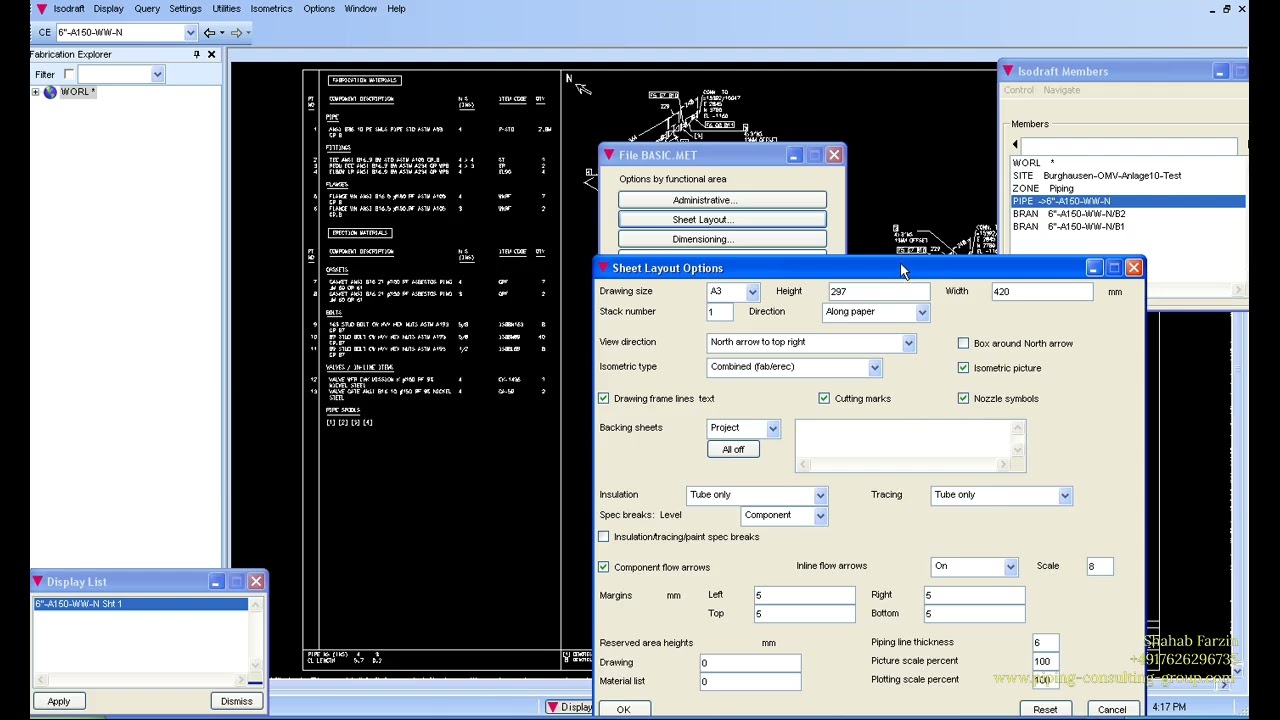
Task: Expand the WORL tree node
Action: pos(36,92)
